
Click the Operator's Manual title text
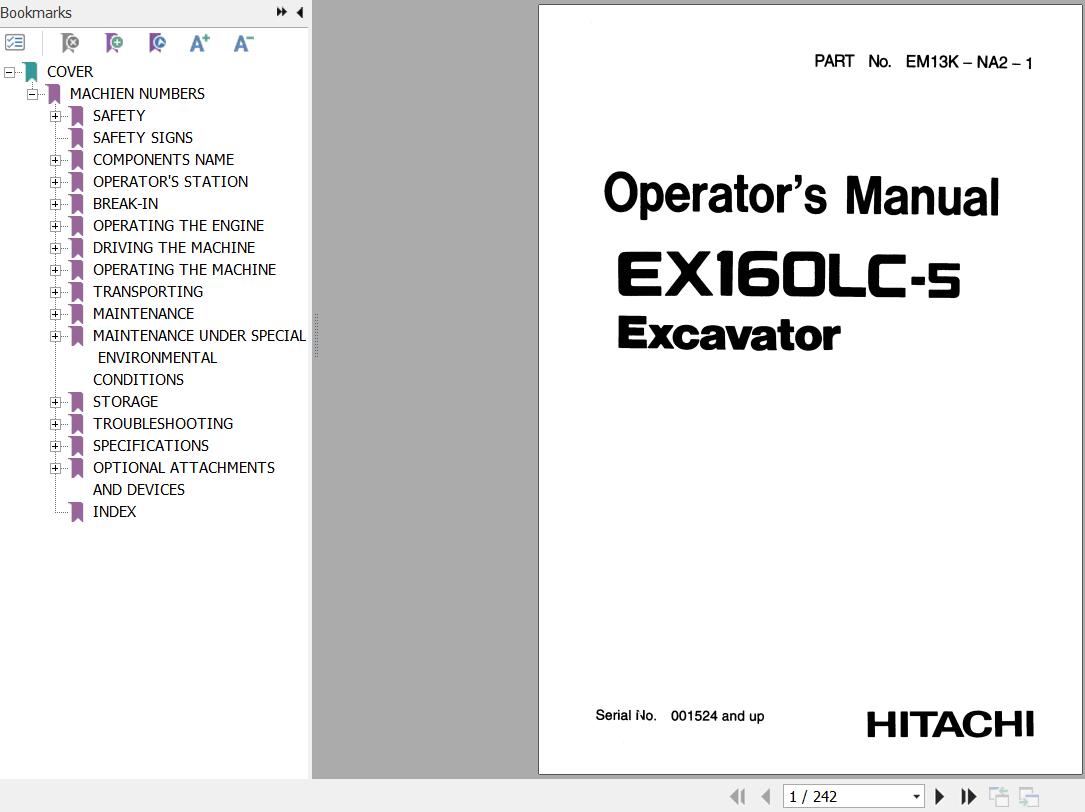[801, 195]
